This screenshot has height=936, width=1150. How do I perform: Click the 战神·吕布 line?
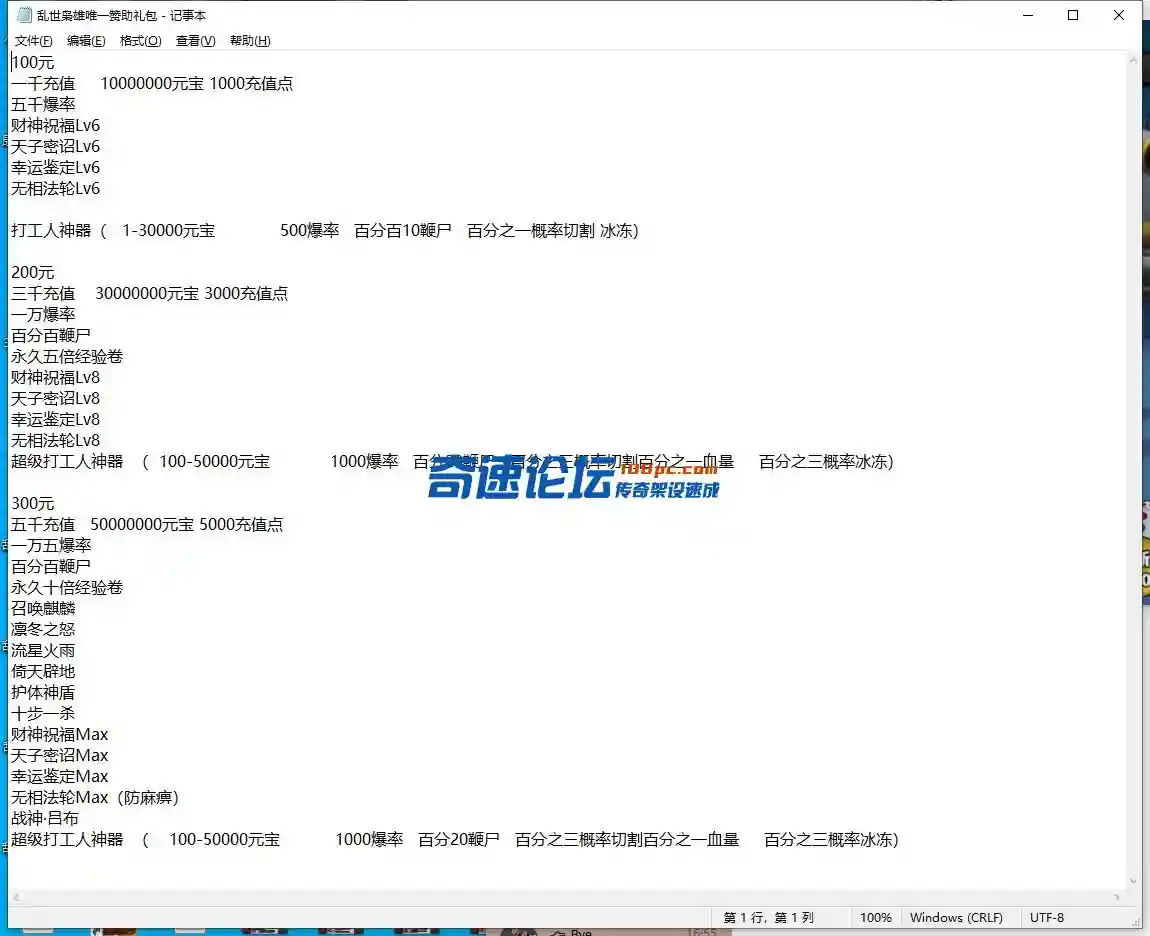[45, 818]
